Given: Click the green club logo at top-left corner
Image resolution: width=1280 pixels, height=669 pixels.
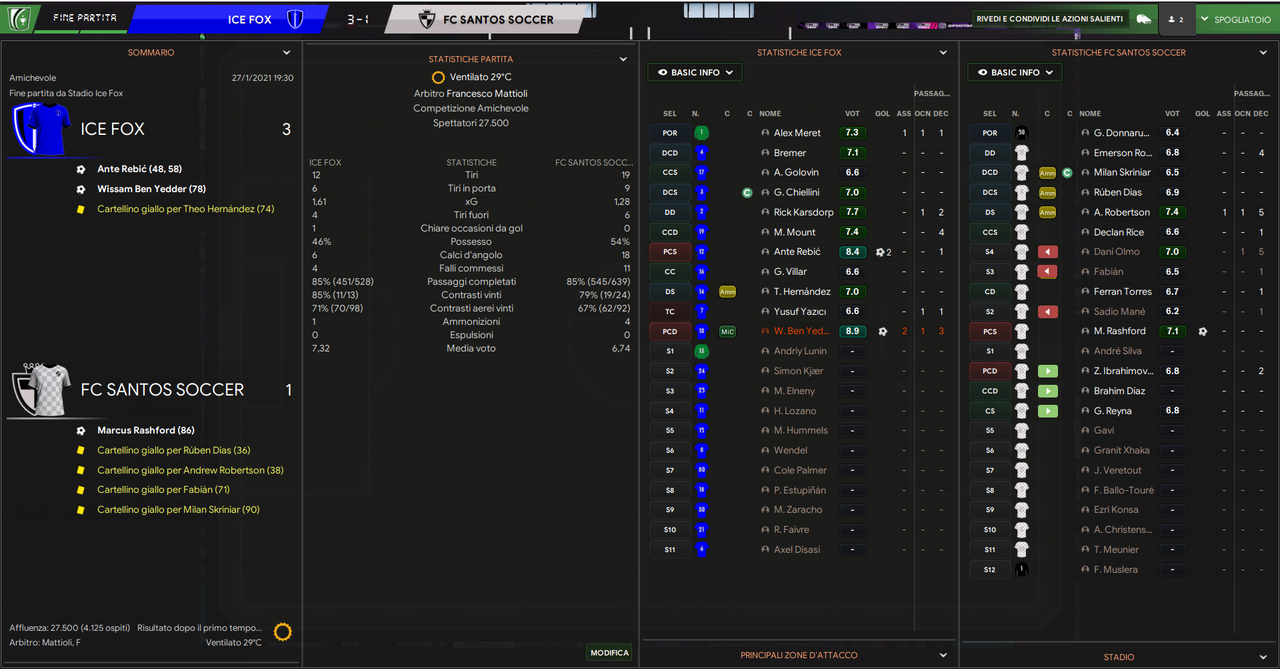Looking at the screenshot, I should (20, 18).
